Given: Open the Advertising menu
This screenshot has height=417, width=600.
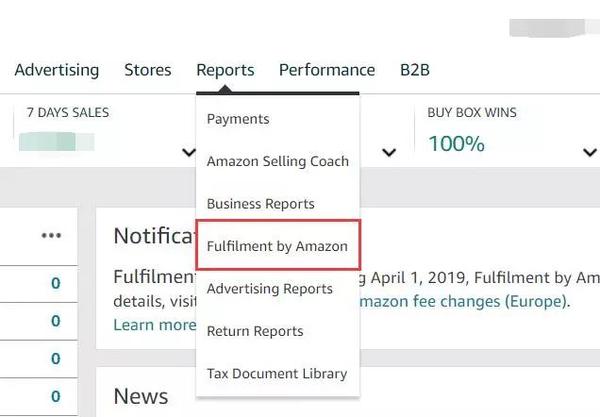Looking at the screenshot, I should click(57, 70).
